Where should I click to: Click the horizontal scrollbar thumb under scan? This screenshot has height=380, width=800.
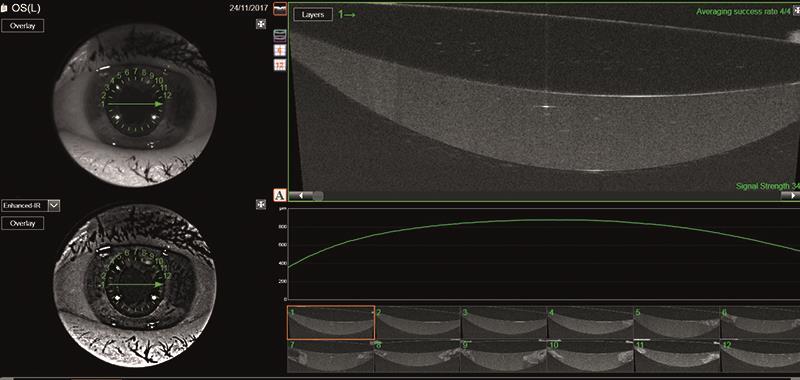[x=318, y=195]
